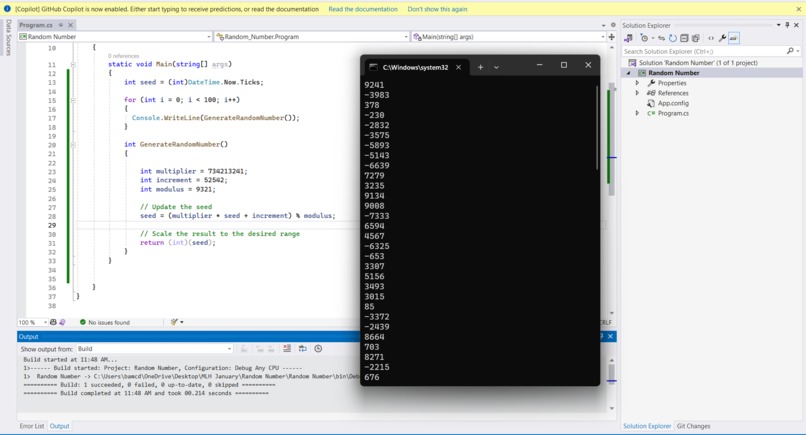
Task: Close the C:\Windows\system32 console tab
Action: click(x=459, y=67)
